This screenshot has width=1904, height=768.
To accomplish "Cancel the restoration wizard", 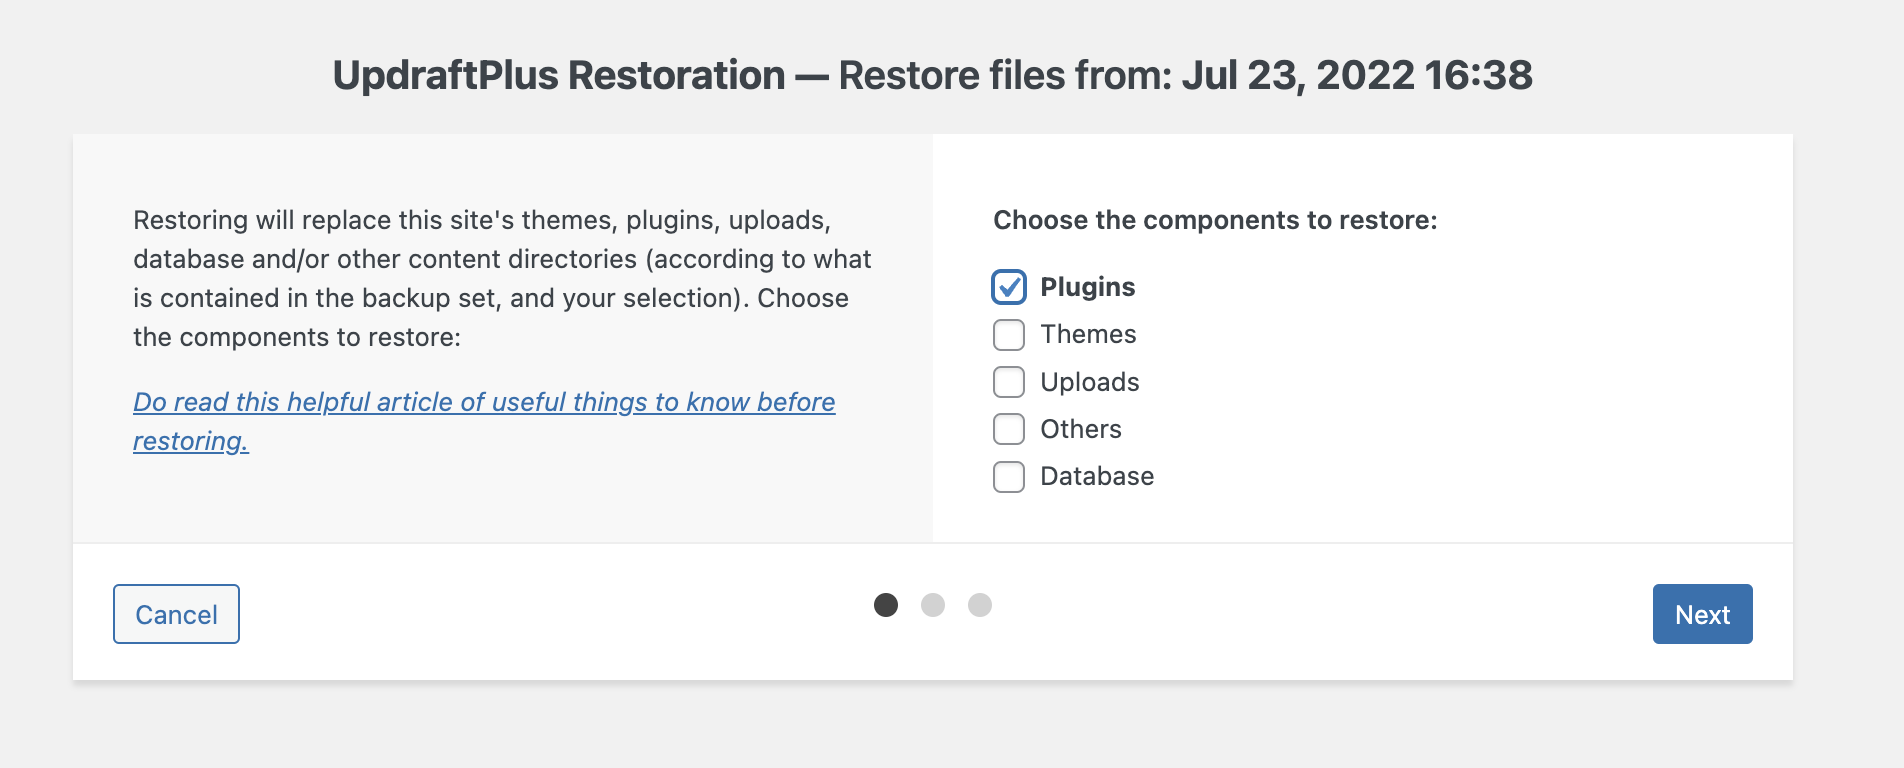I will coord(176,614).
